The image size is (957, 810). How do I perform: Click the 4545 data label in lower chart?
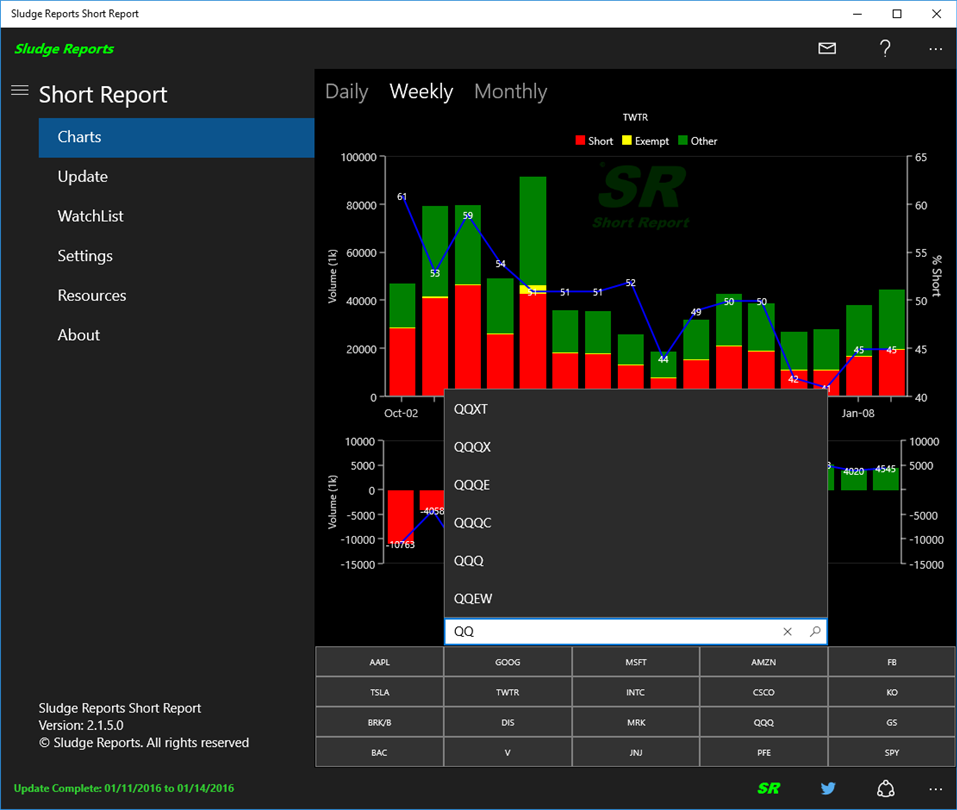pyautogui.click(x=886, y=469)
